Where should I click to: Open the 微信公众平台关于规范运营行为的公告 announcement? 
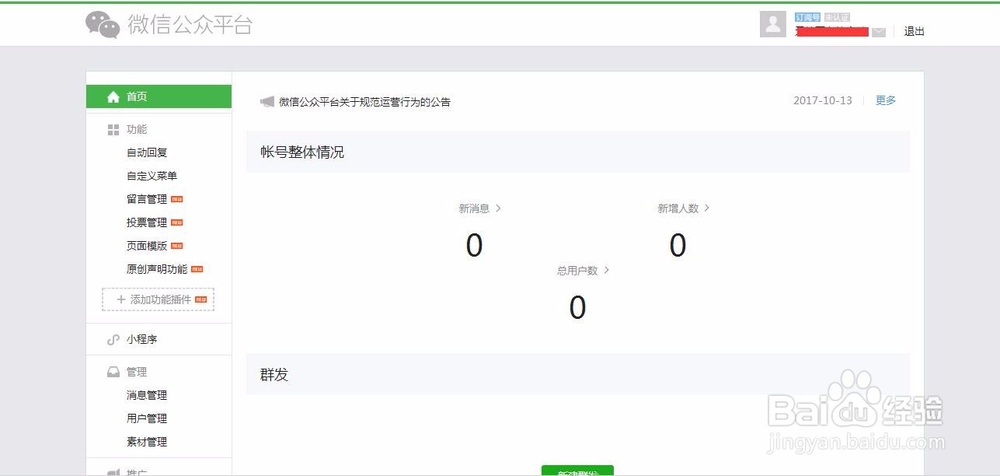click(365, 102)
